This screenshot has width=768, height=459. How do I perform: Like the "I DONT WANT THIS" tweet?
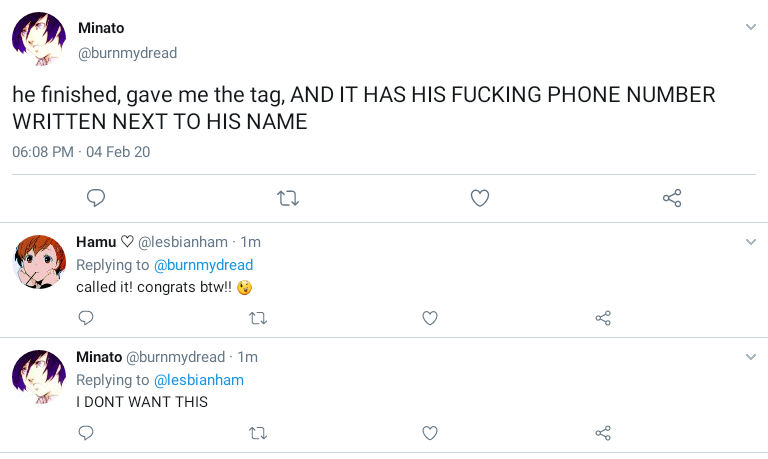click(x=430, y=433)
